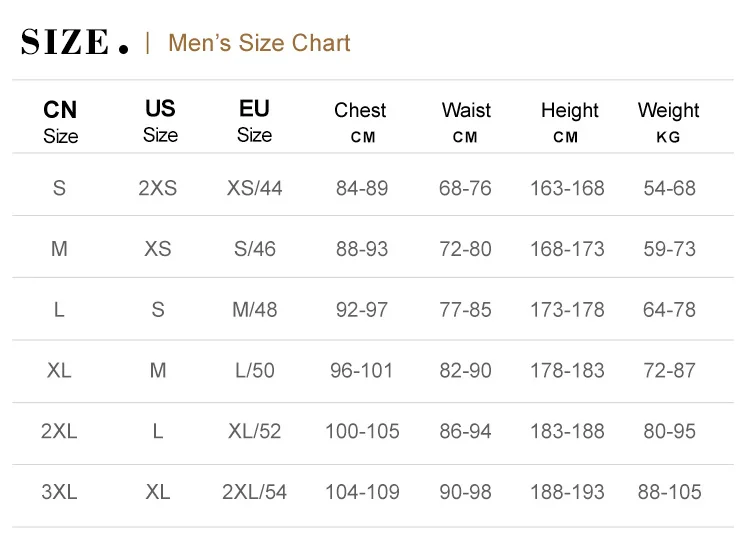Click the 3XL CN size cell
This screenshot has height=543, width=750.
pos(59,491)
